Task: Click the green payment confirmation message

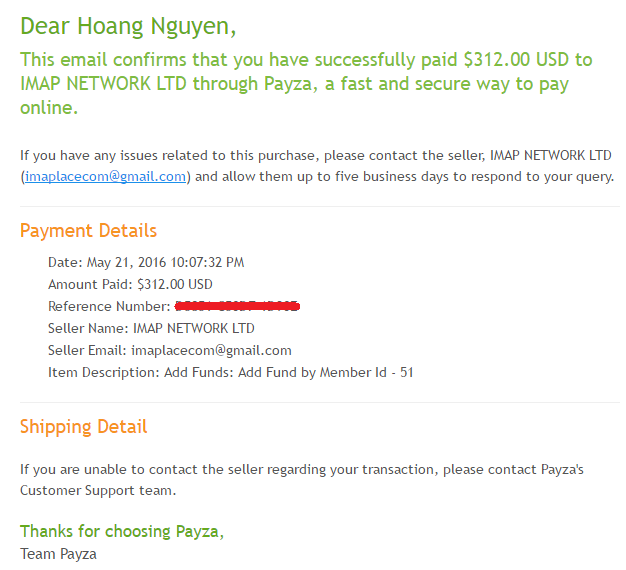Action: coord(306,83)
